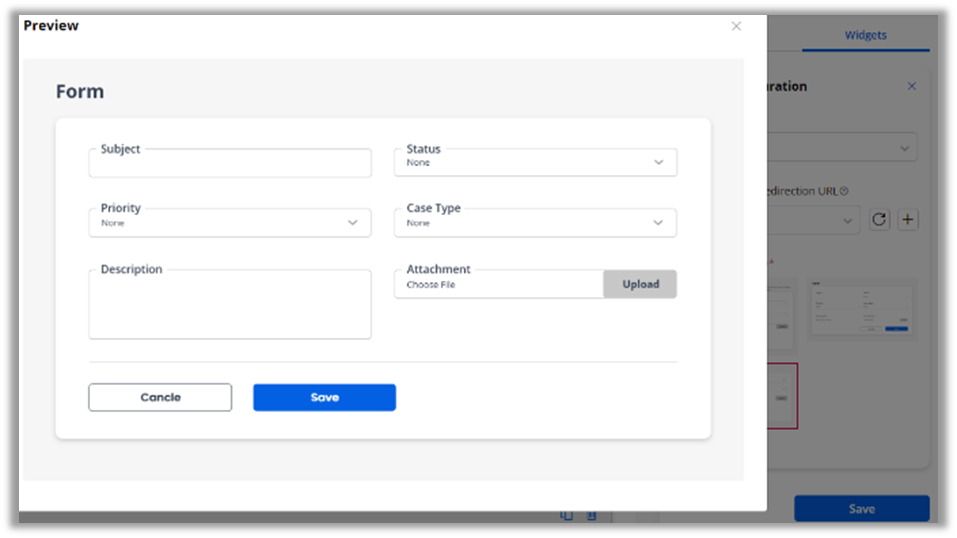
Task: Click the plus icon to add redirection URL
Action: 907,220
